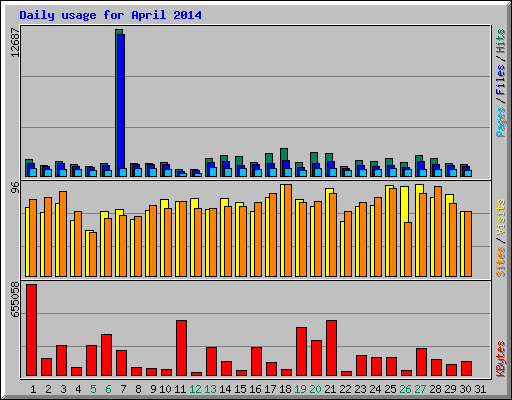Click the x-axis day label 4
Image resolution: width=512 pixels, height=400 pixels.
(x=78, y=389)
